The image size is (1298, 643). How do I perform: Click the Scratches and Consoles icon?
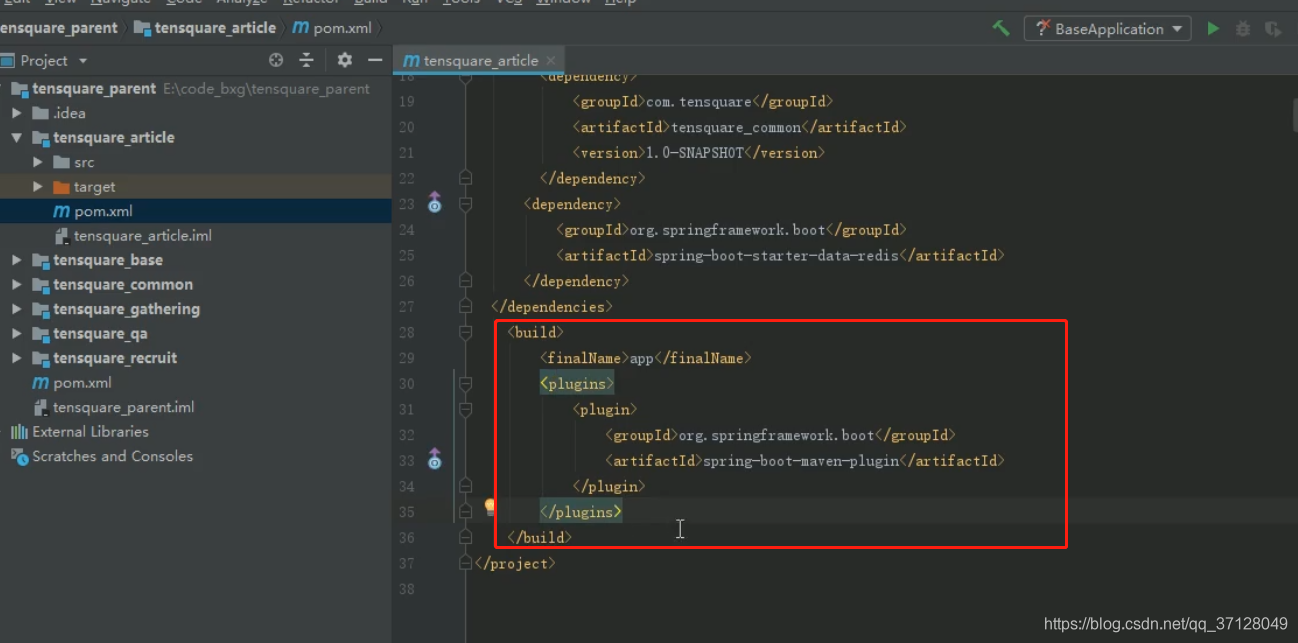[19, 456]
